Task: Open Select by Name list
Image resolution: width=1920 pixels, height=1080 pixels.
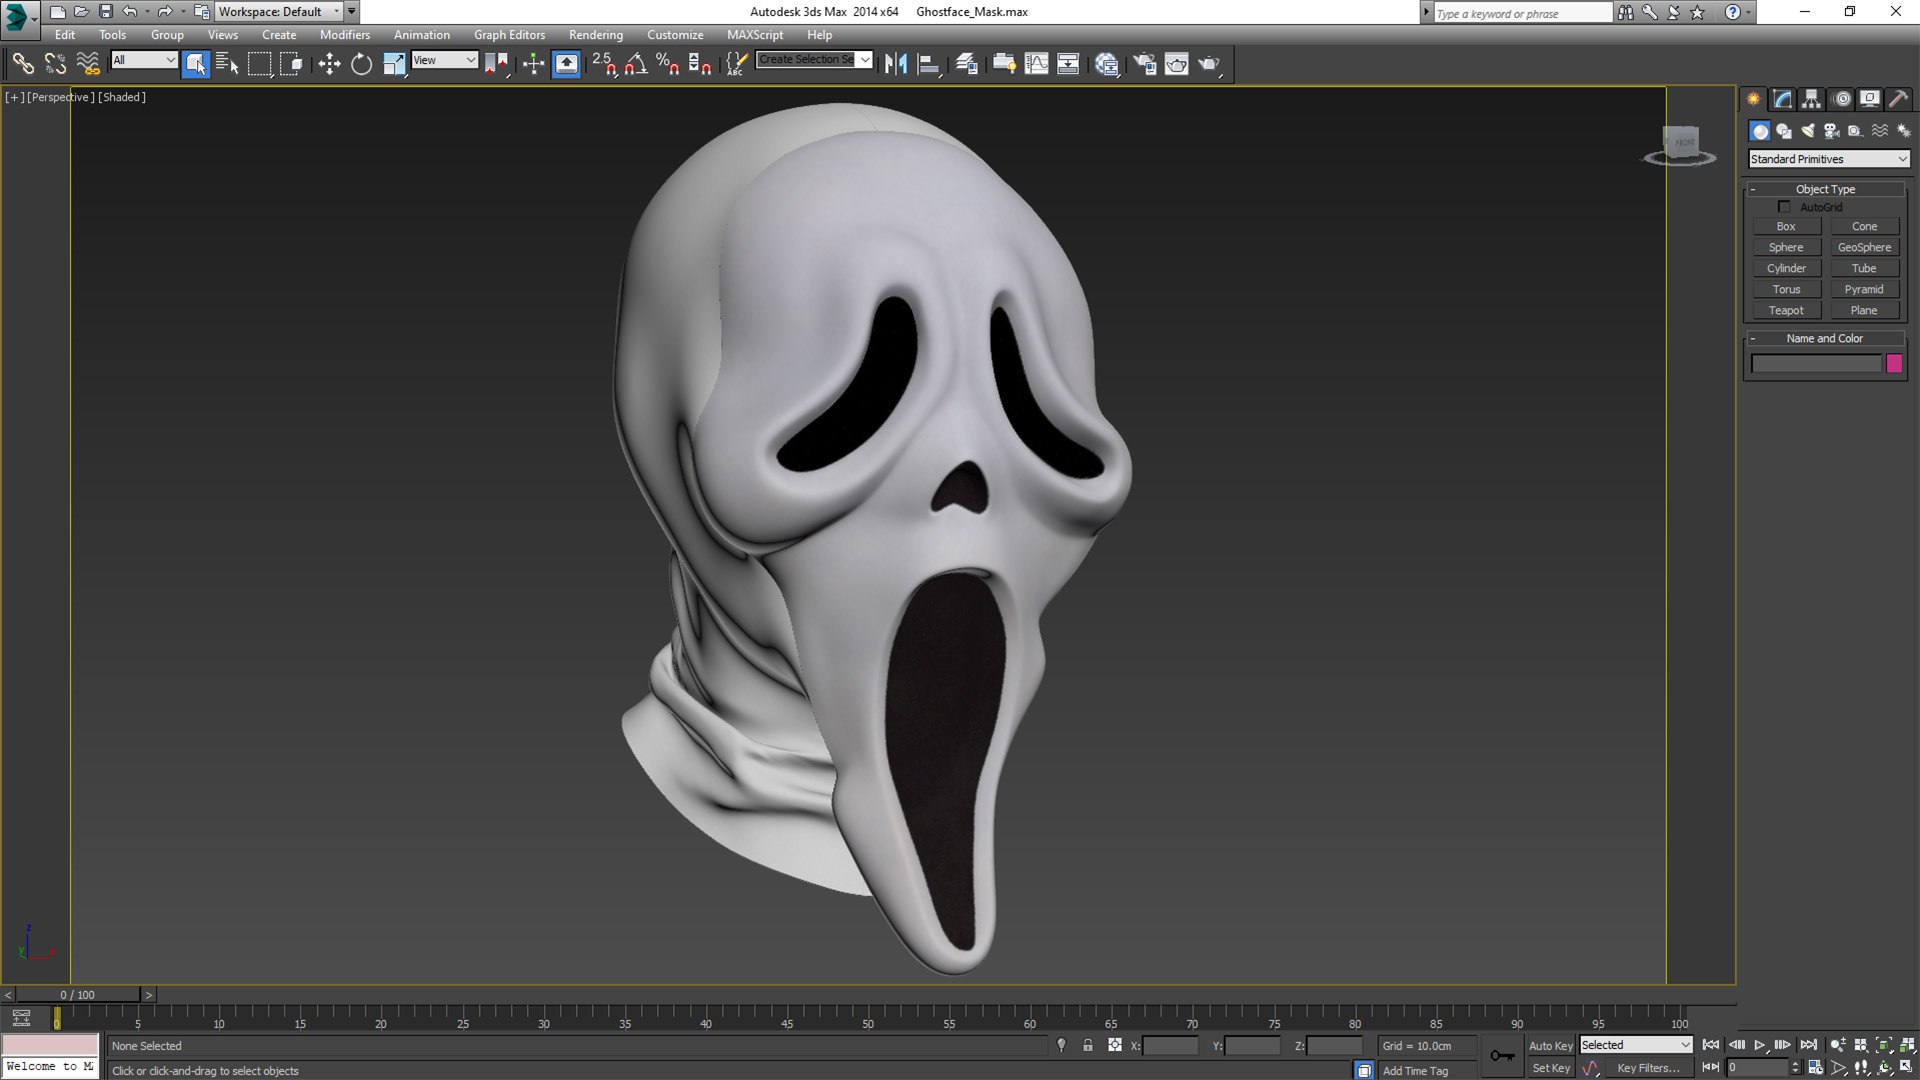Action: pyautogui.click(x=227, y=64)
